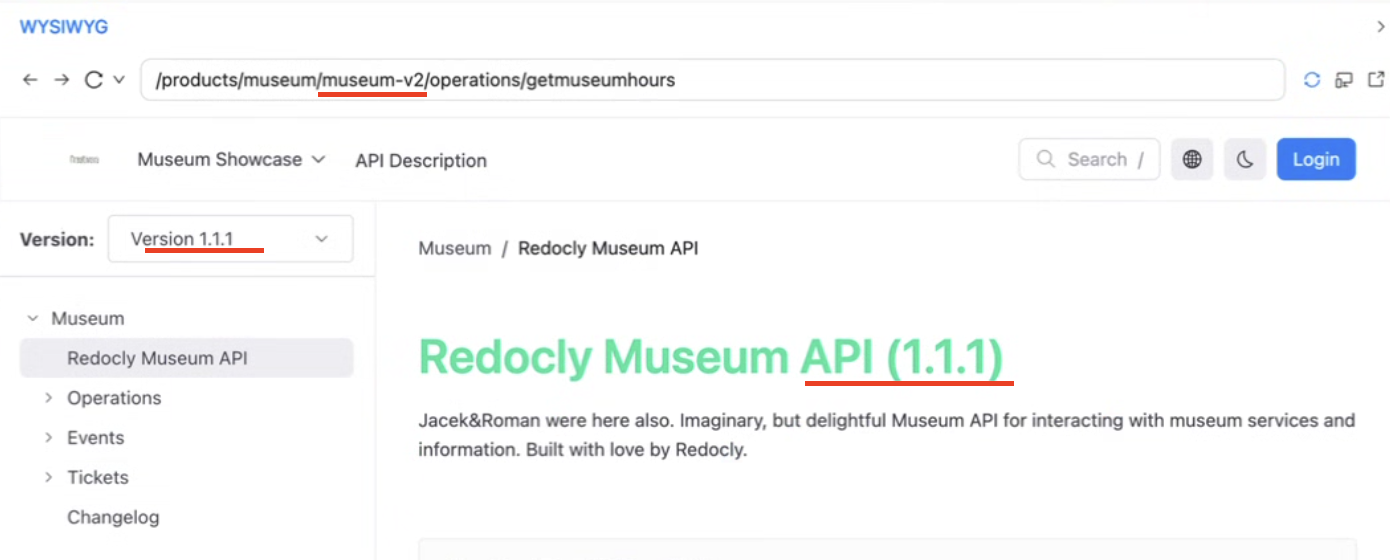
Task: Click the site logo in header
Action: pyautogui.click(x=84, y=160)
